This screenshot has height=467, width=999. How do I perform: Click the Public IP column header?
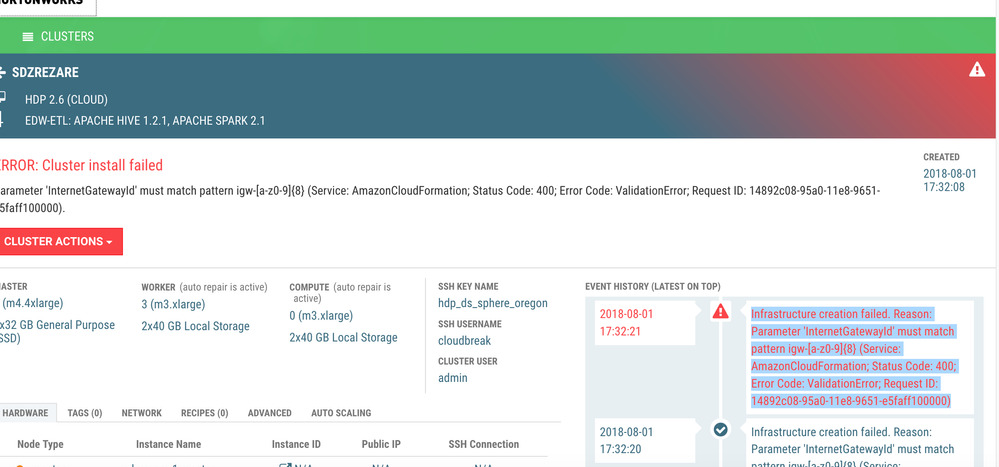coord(381,444)
